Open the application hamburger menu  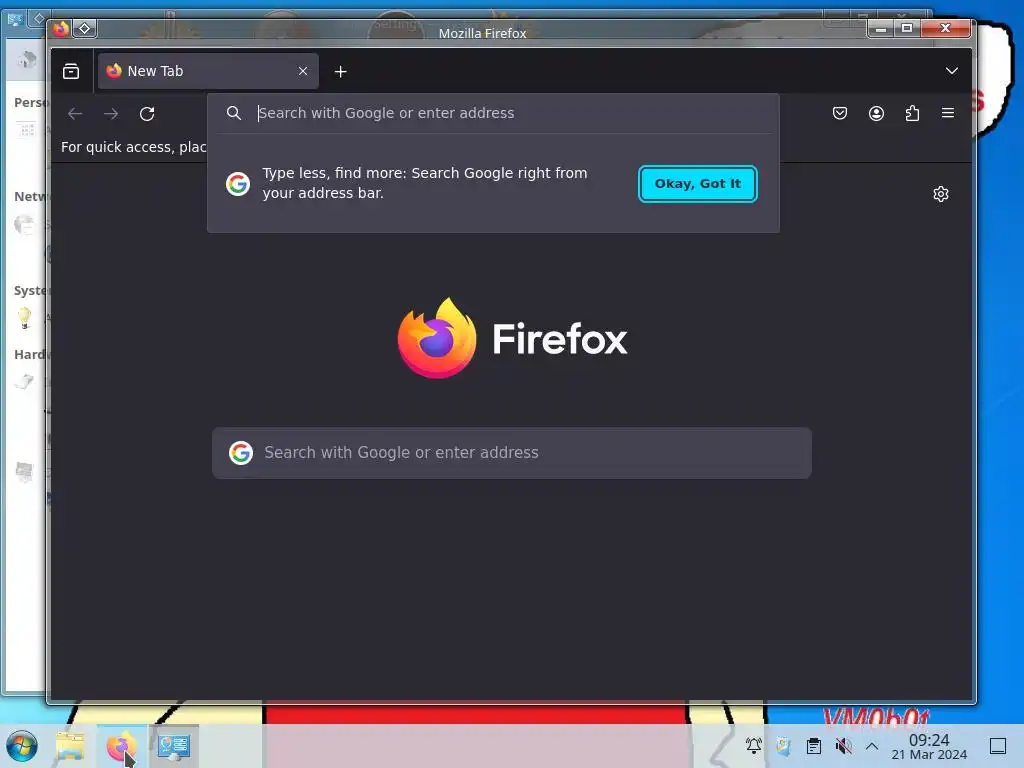(x=948, y=113)
